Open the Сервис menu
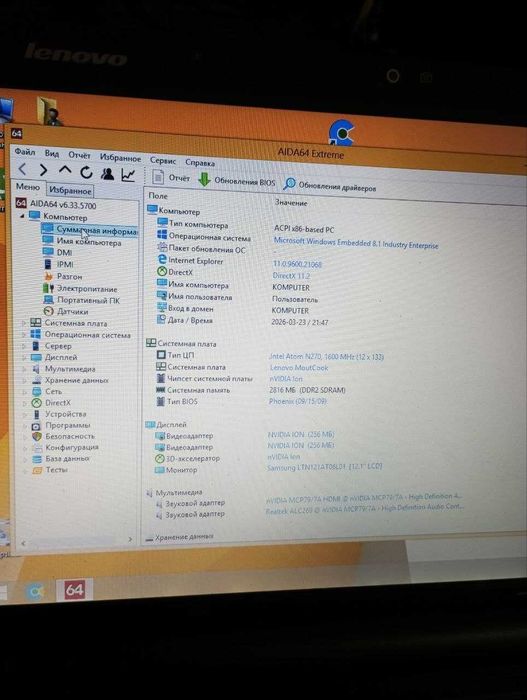 pos(163,160)
